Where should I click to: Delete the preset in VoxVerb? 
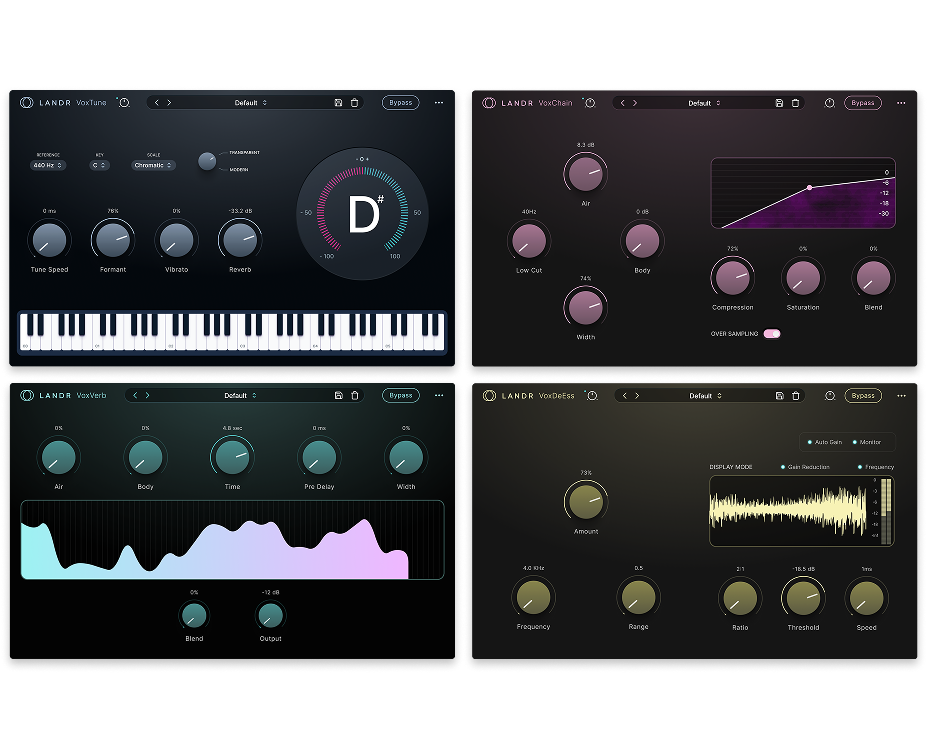coord(355,395)
